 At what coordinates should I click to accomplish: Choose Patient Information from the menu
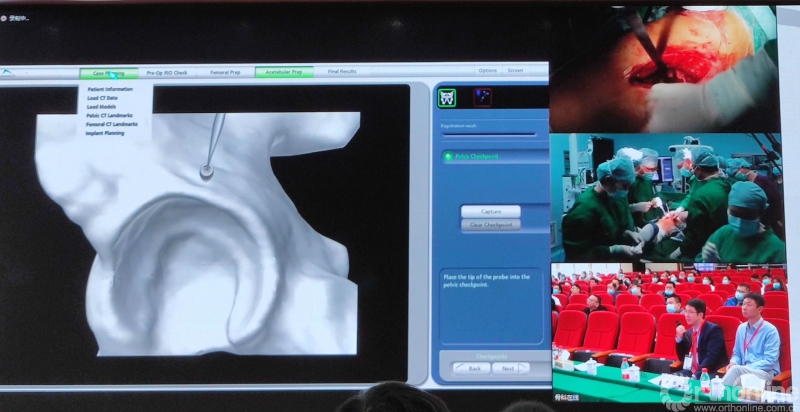point(109,90)
